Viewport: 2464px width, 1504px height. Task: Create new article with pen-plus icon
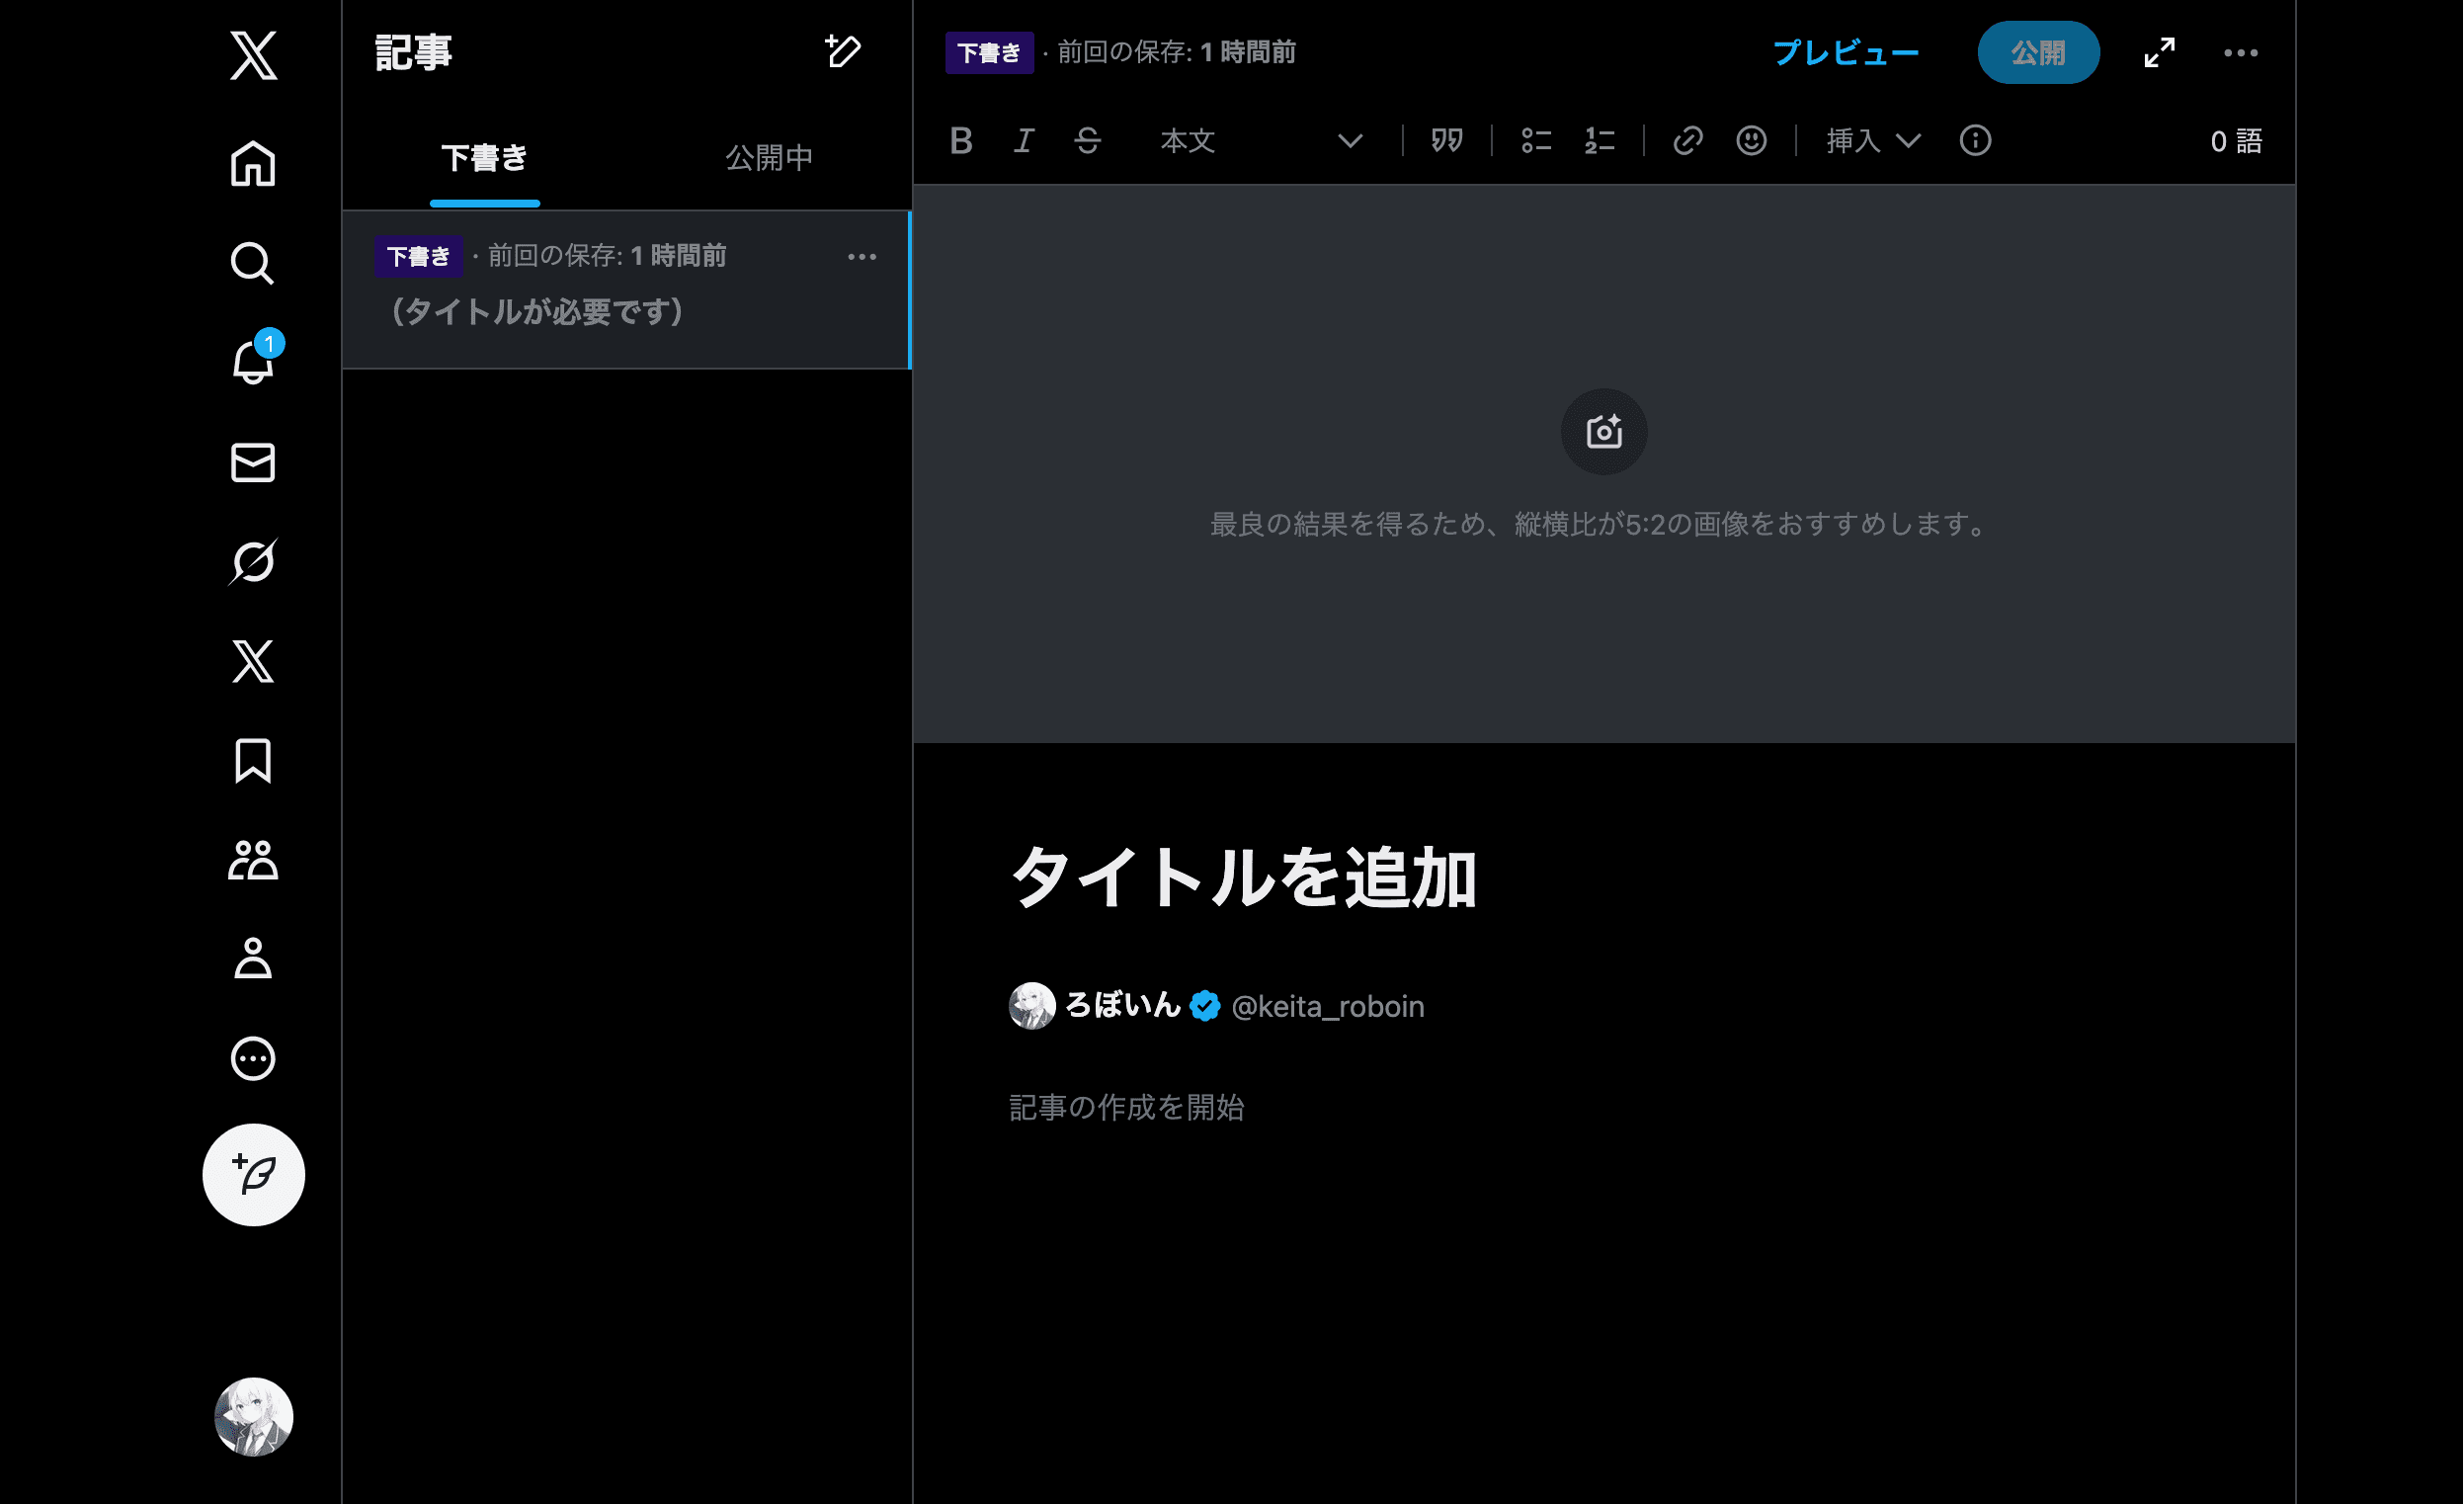(x=843, y=51)
